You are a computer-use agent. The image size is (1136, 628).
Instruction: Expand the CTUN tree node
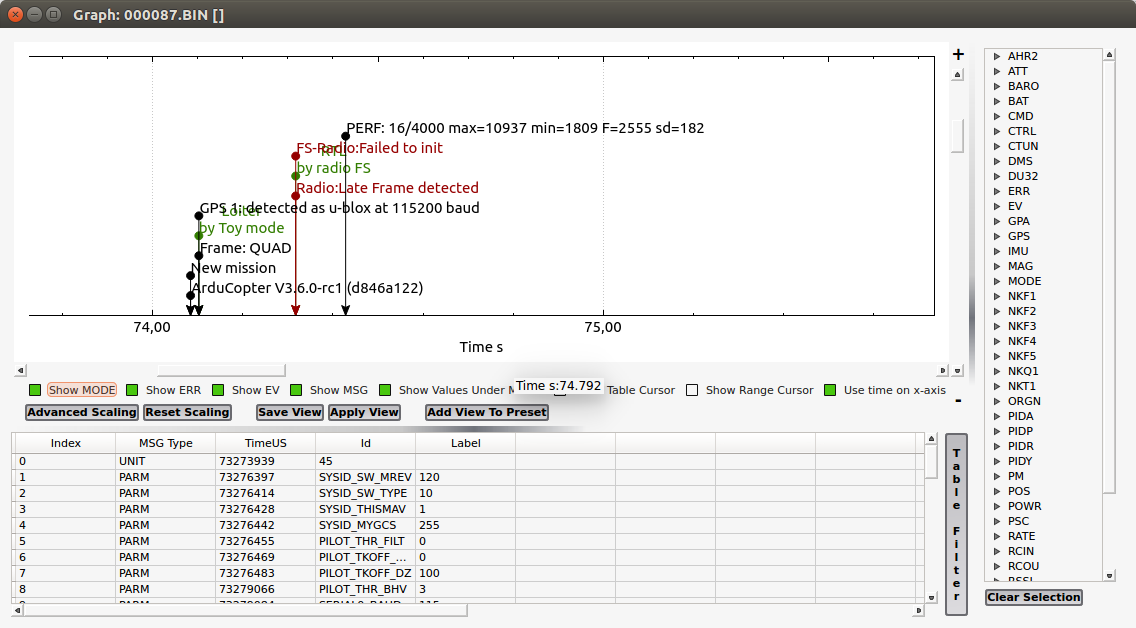[x=997, y=146]
